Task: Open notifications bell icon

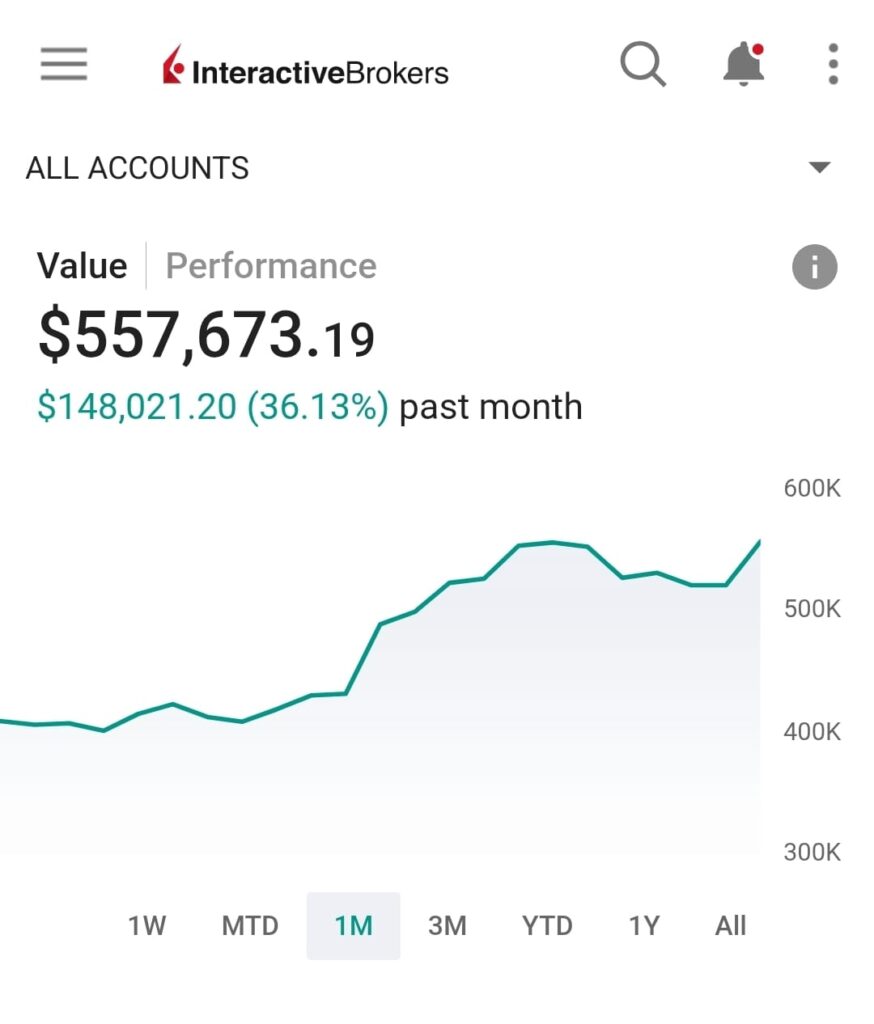Action: tap(744, 64)
